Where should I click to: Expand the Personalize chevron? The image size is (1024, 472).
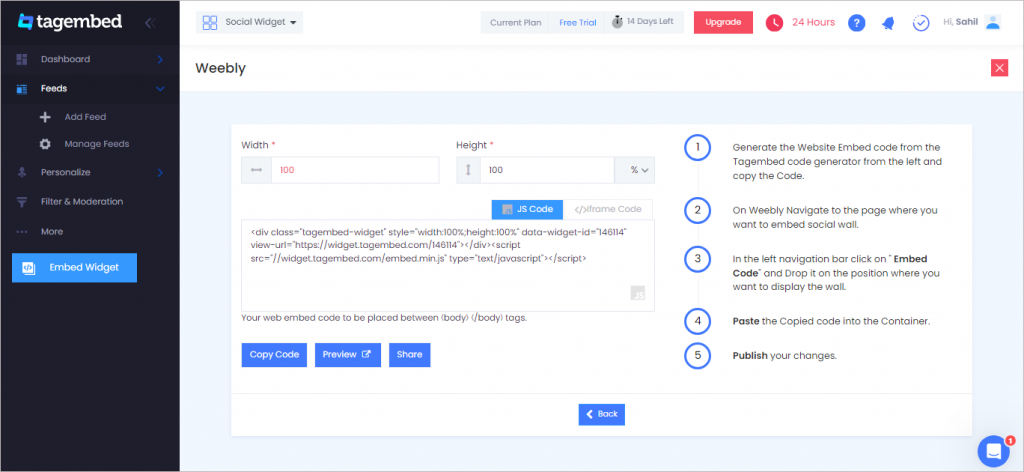pyautogui.click(x=161, y=173)
